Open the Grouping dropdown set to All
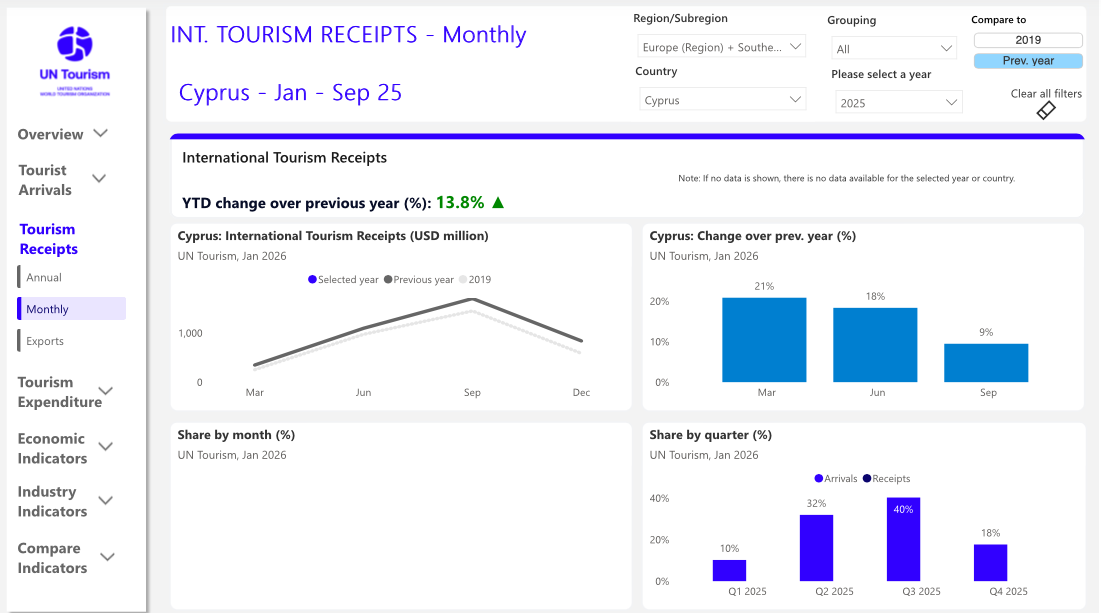1101x613 pixels. pyautogui.click(x=894, y=49)
